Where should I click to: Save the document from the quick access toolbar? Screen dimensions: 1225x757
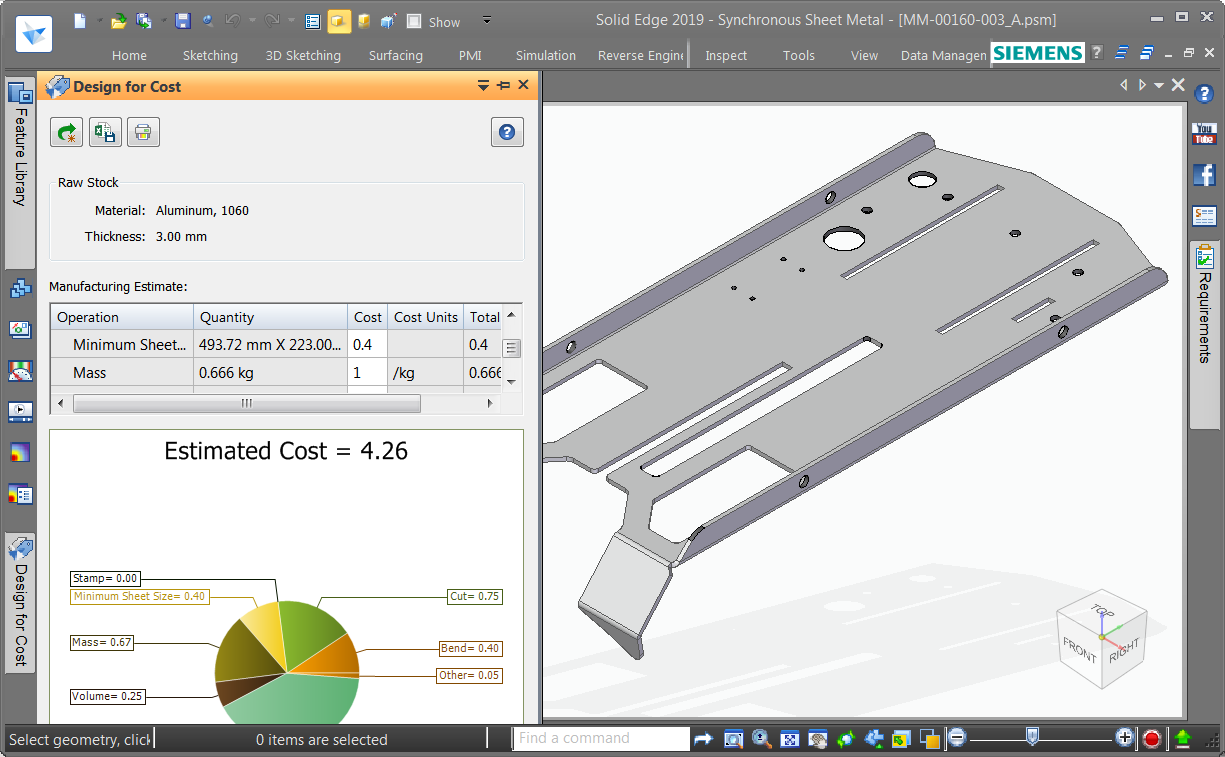point(183,20)
